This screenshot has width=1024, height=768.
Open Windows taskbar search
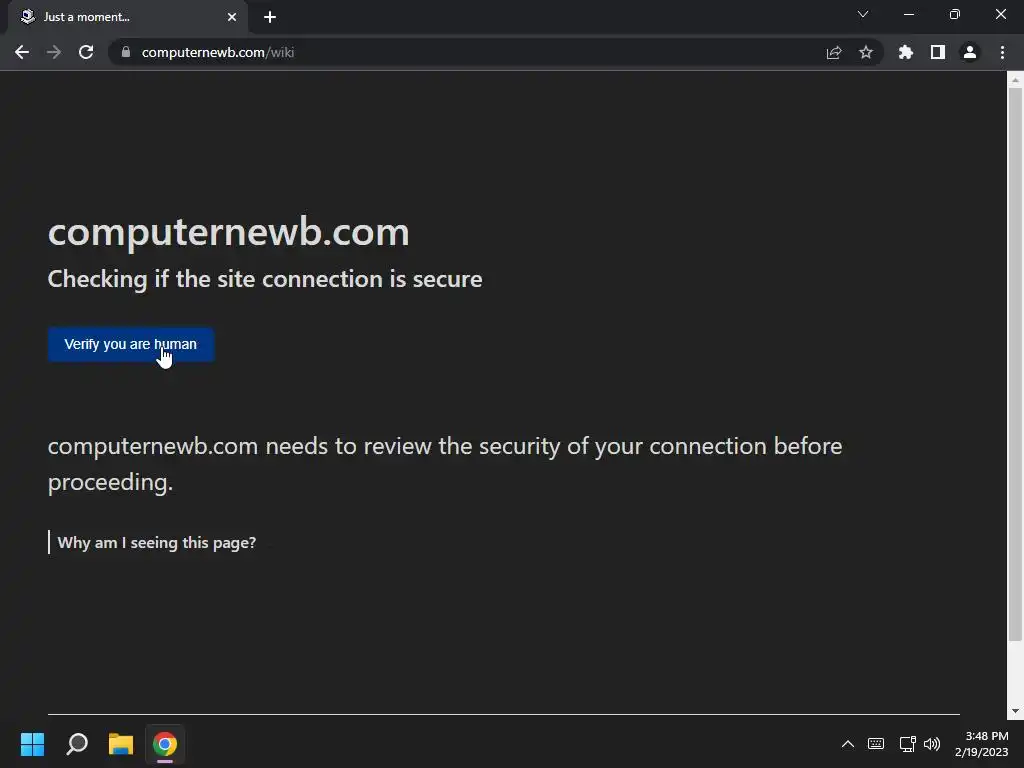[x=77, y=744]
